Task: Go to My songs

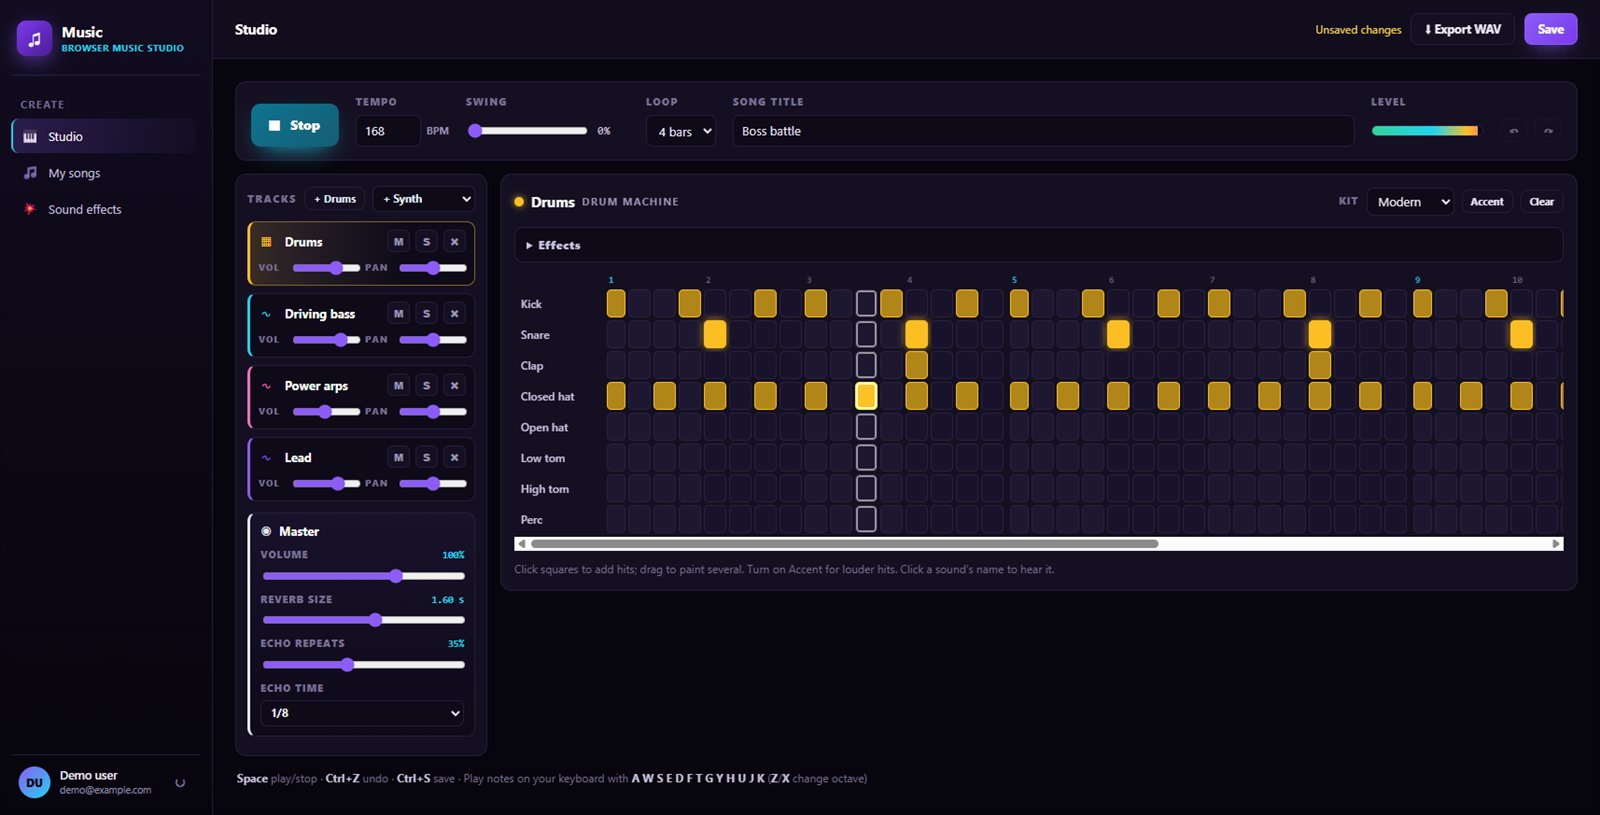Action: click(x=105, y=173)
